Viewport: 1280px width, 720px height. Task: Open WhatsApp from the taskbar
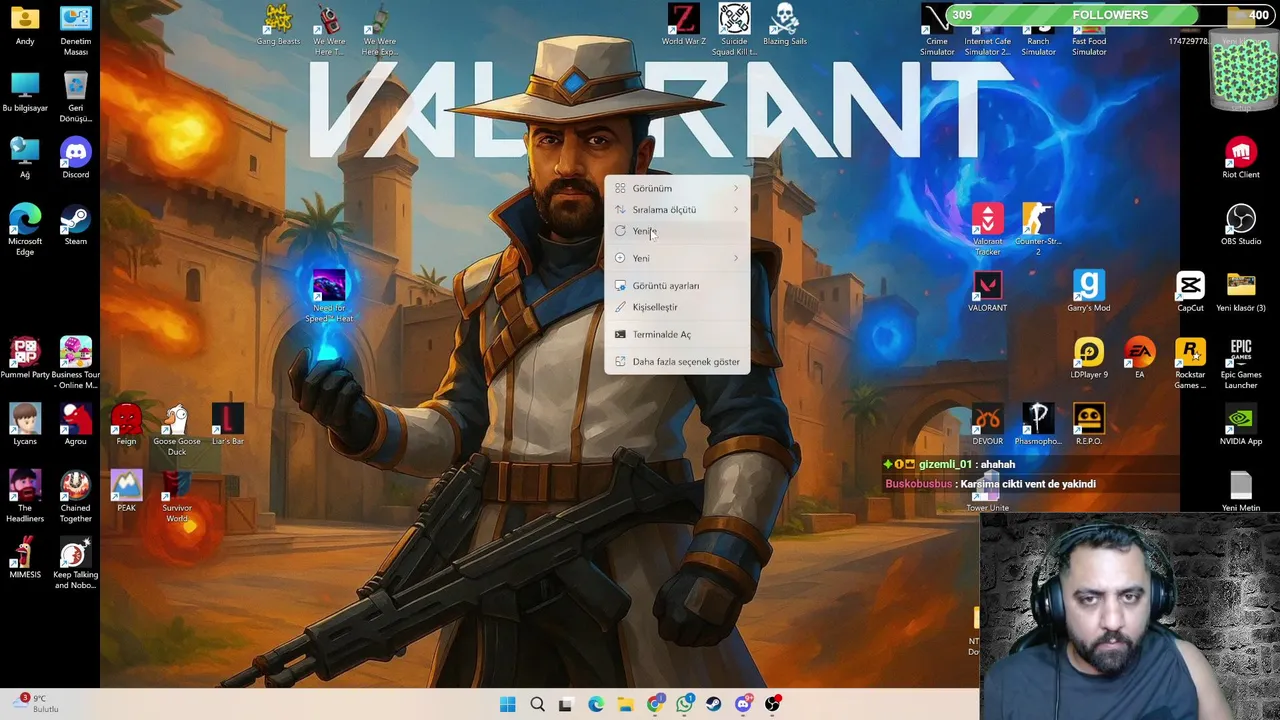[684, 704]
